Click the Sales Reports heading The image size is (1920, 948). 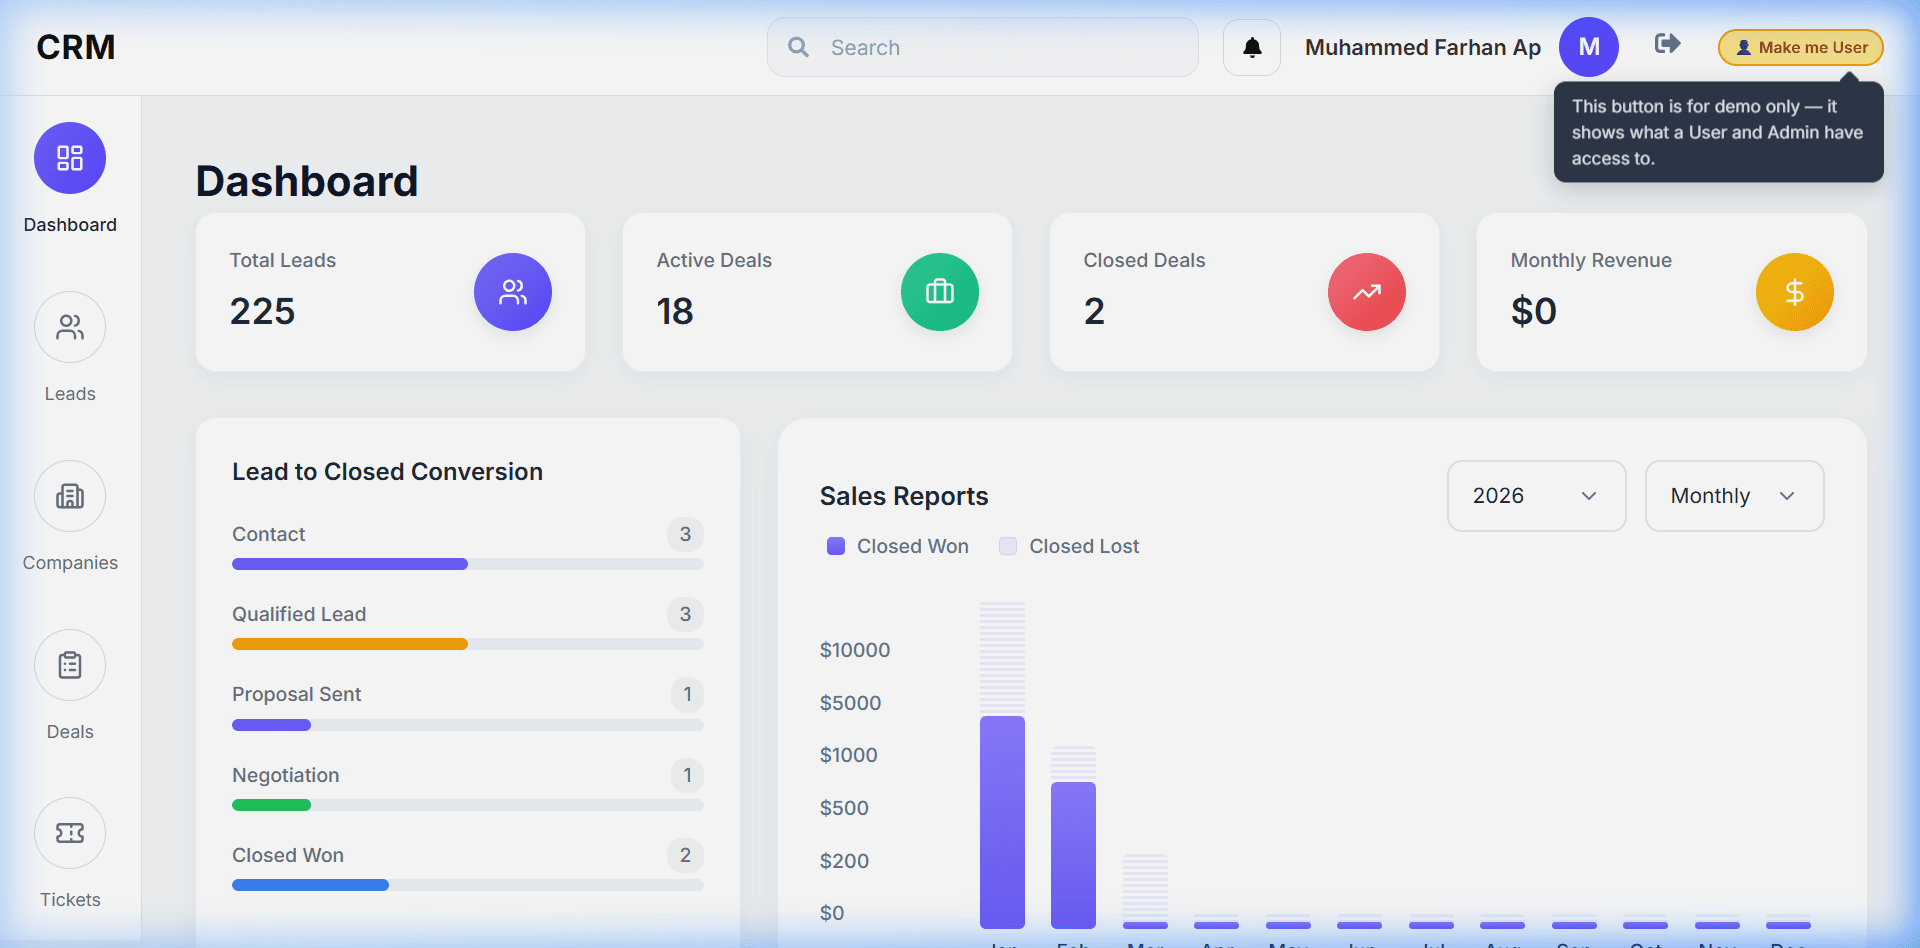pos(904,496)
